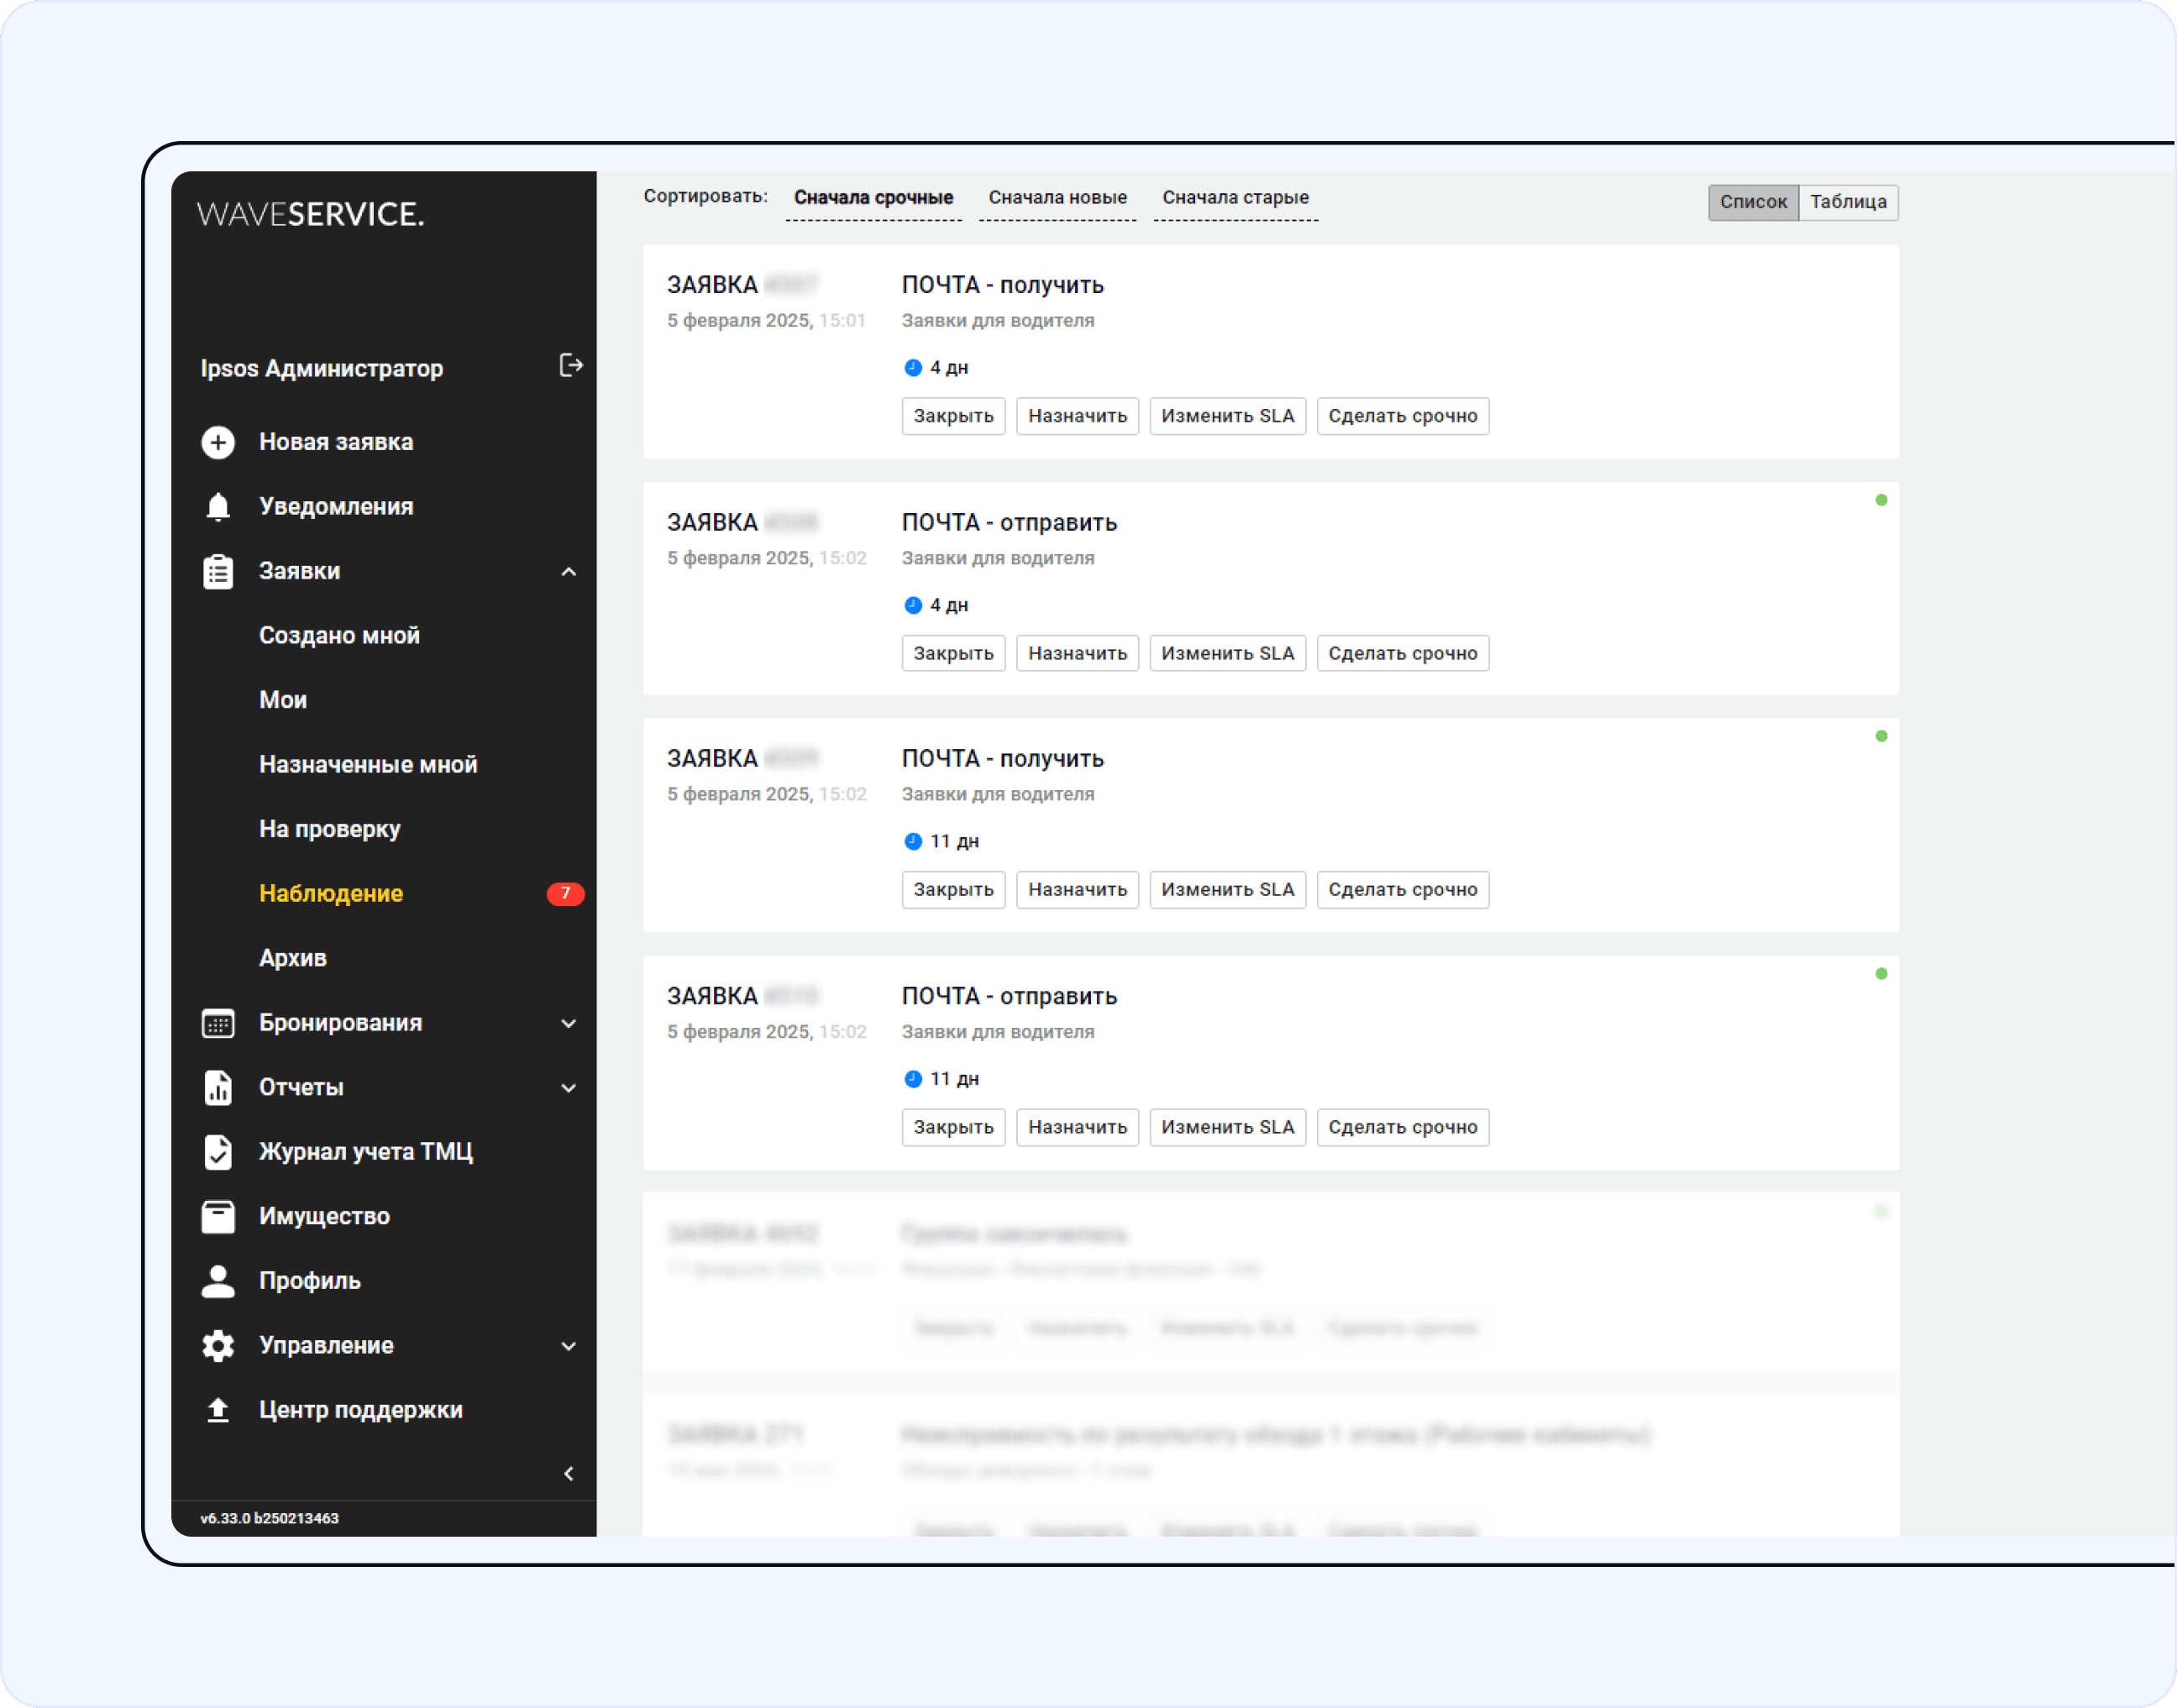Go to Назначенные мной requests

pyautogui.click(x=368, y=765)
